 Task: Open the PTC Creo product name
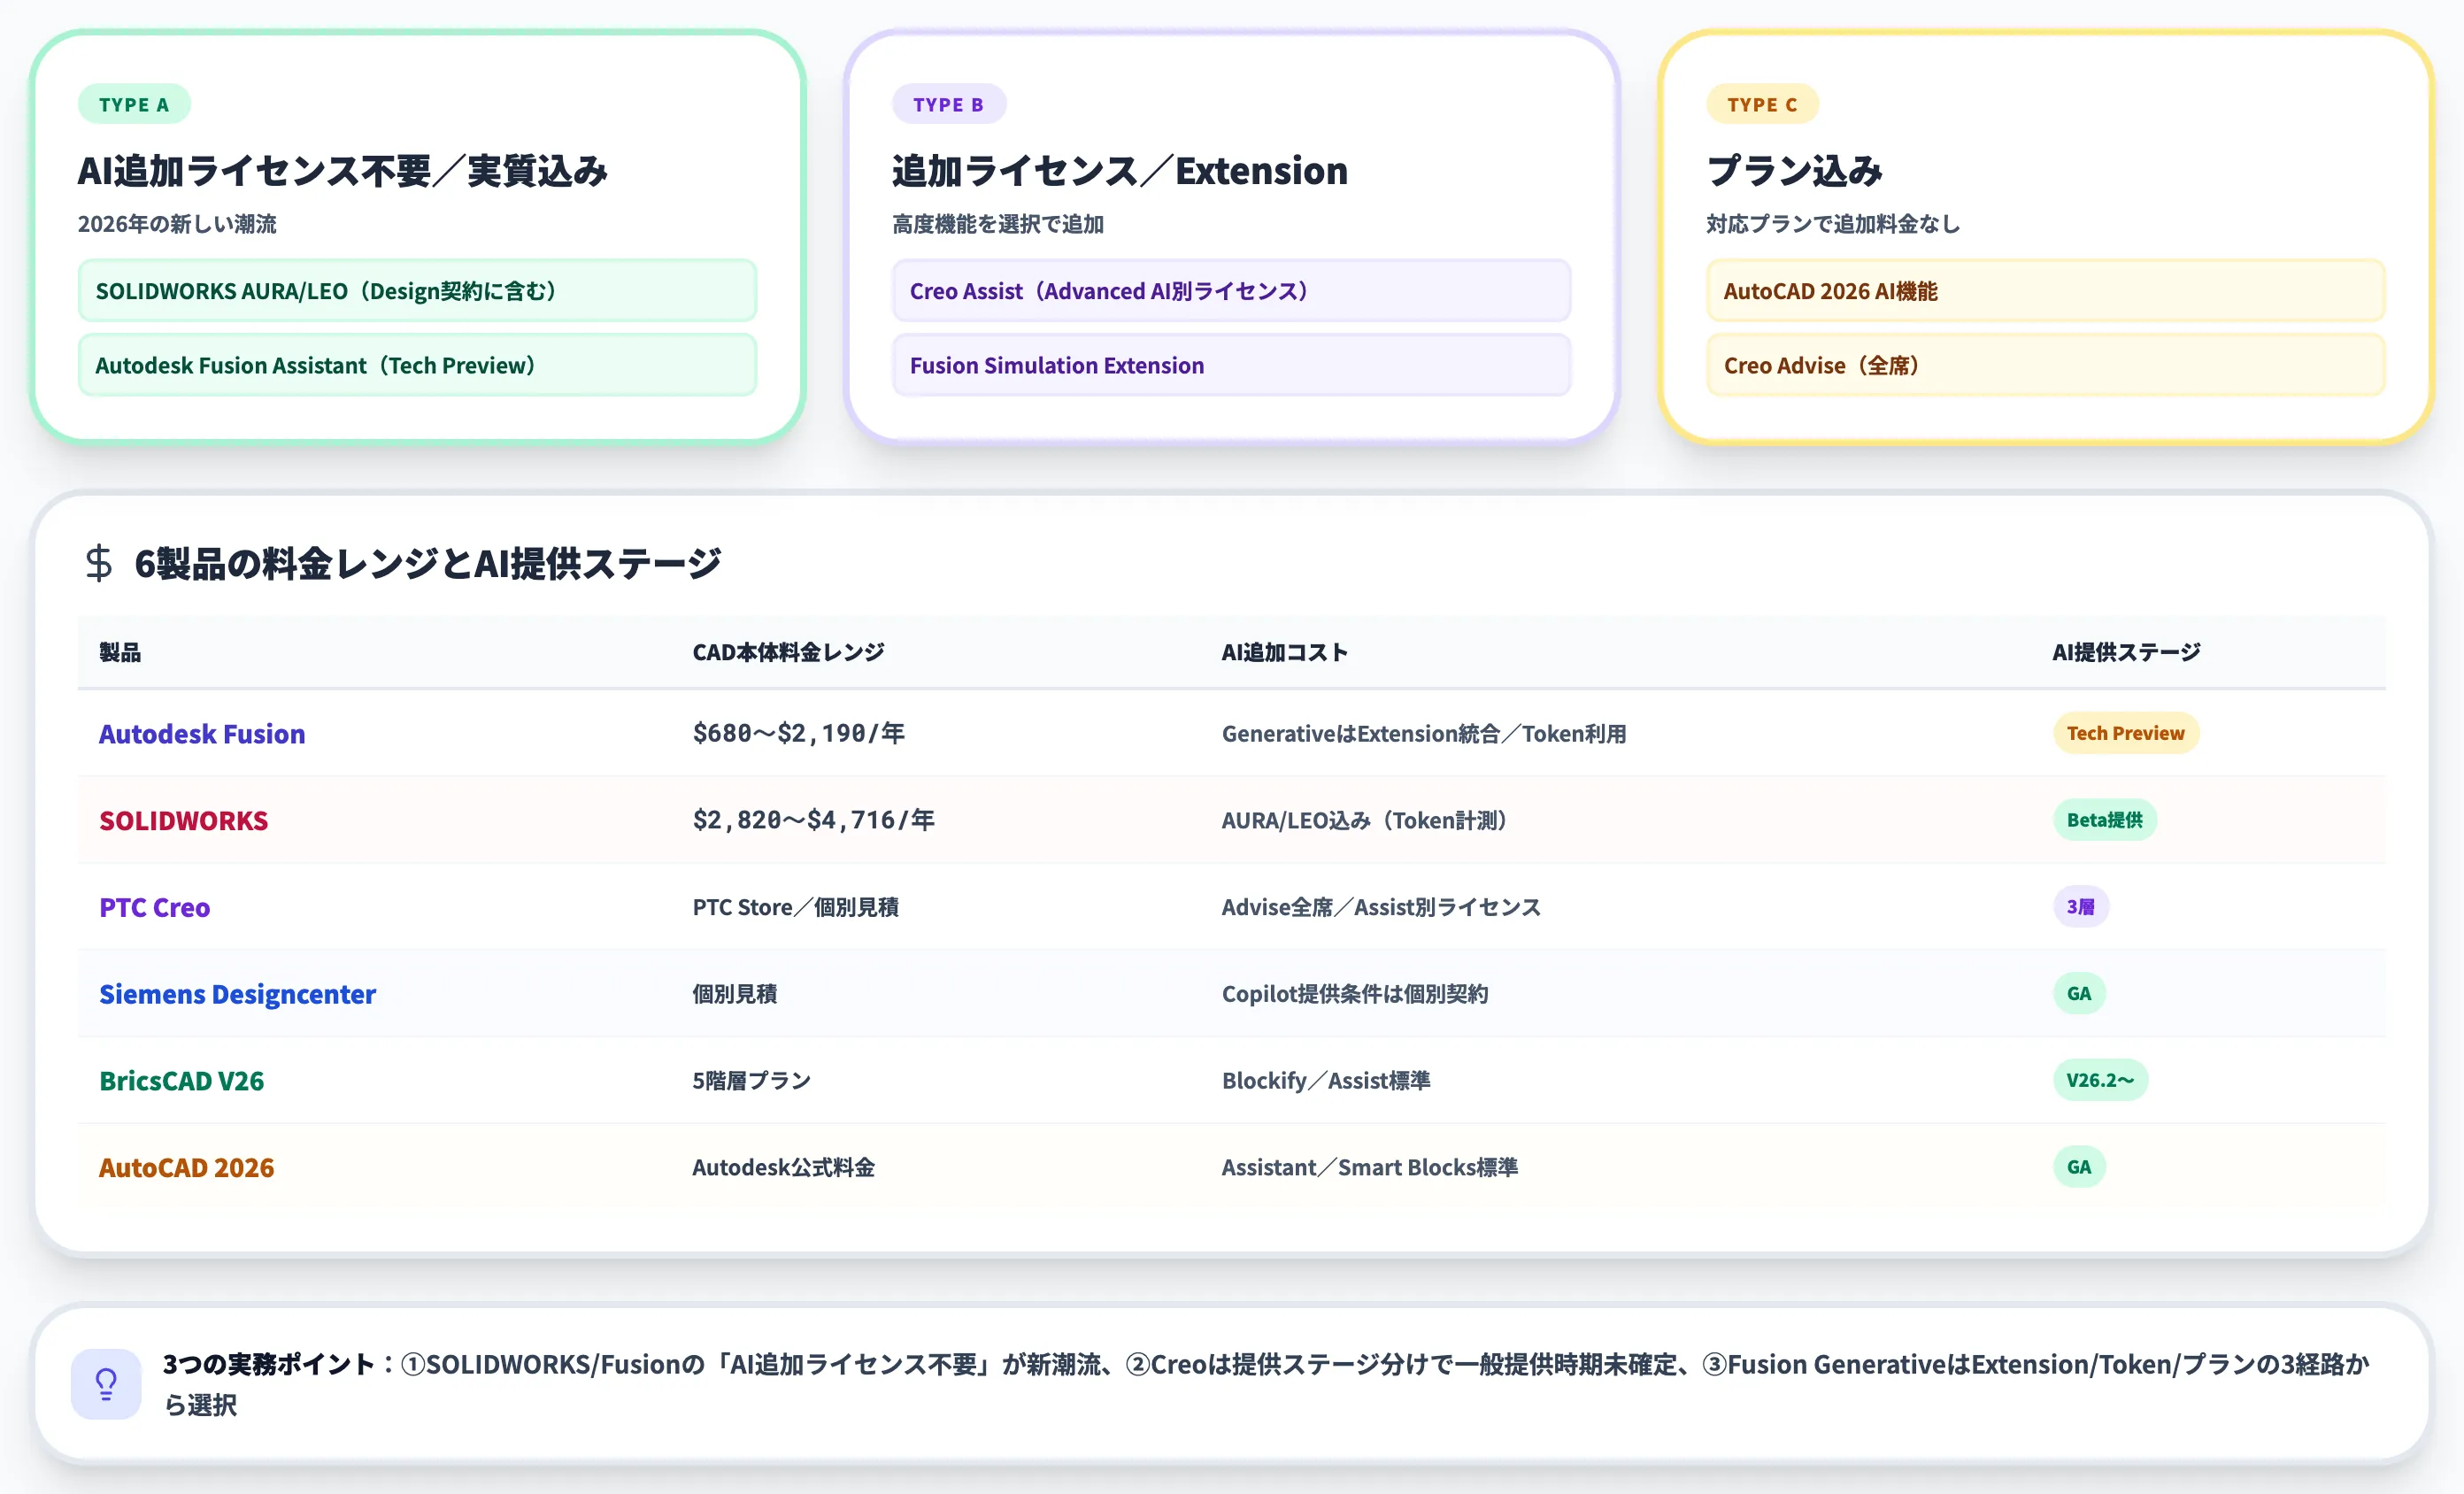tap(154, 907)
